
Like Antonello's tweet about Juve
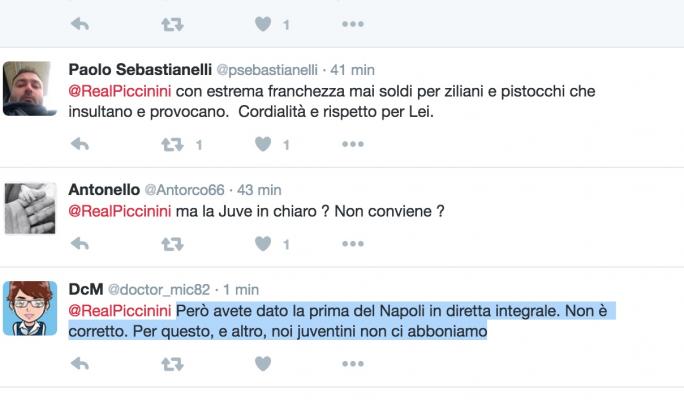264,243
